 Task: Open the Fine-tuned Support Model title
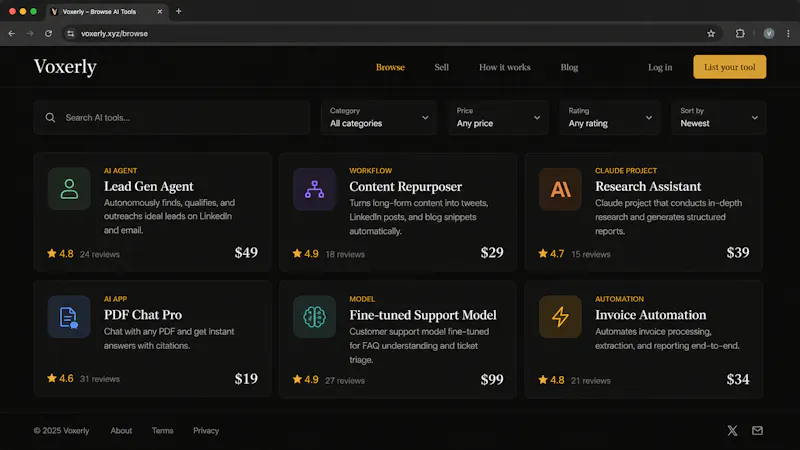click(x=422, y=315)
